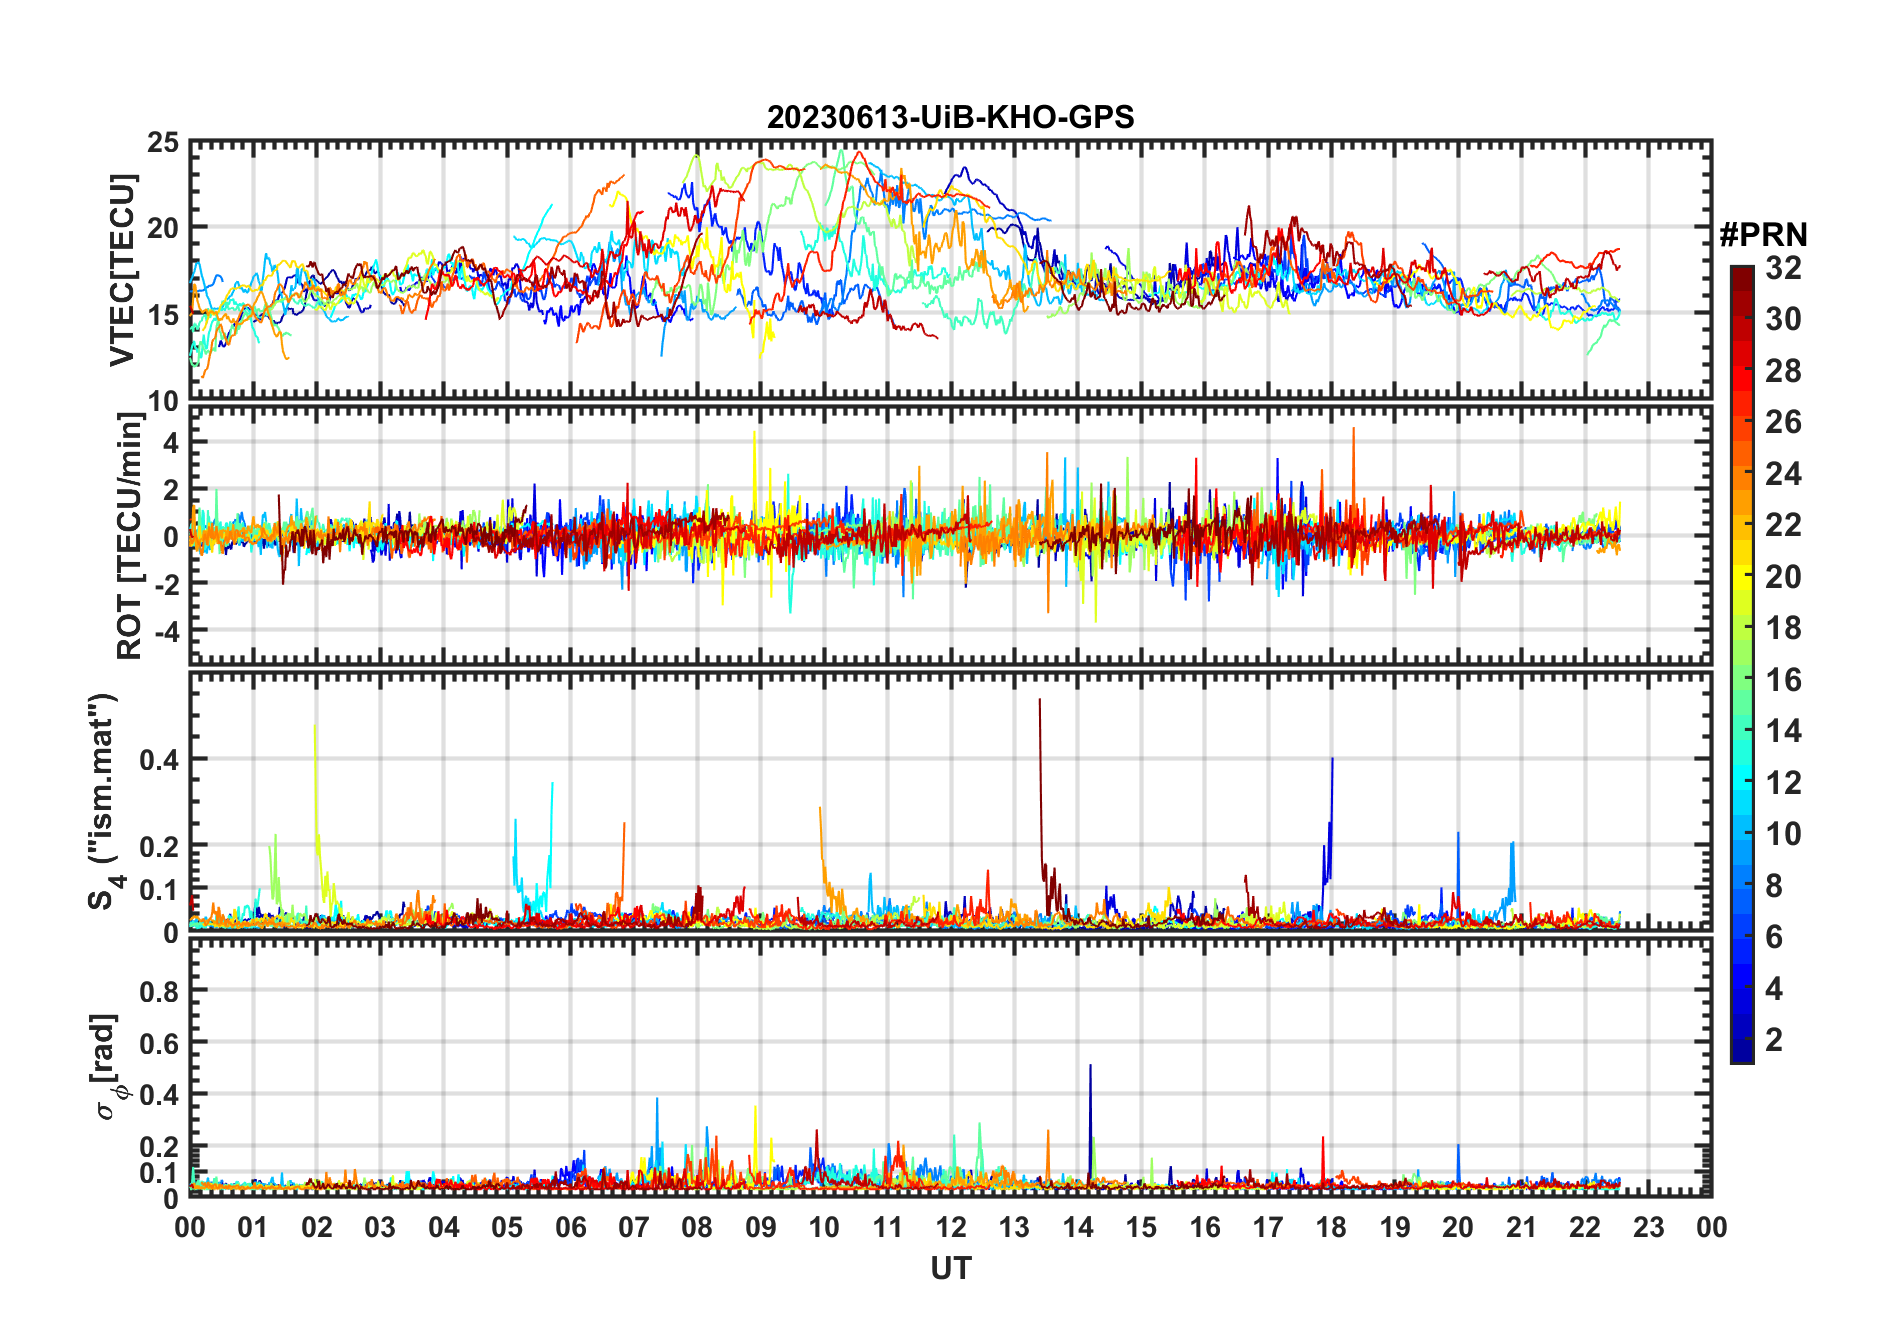Click colorbar tick label 10

point(1782,834)
